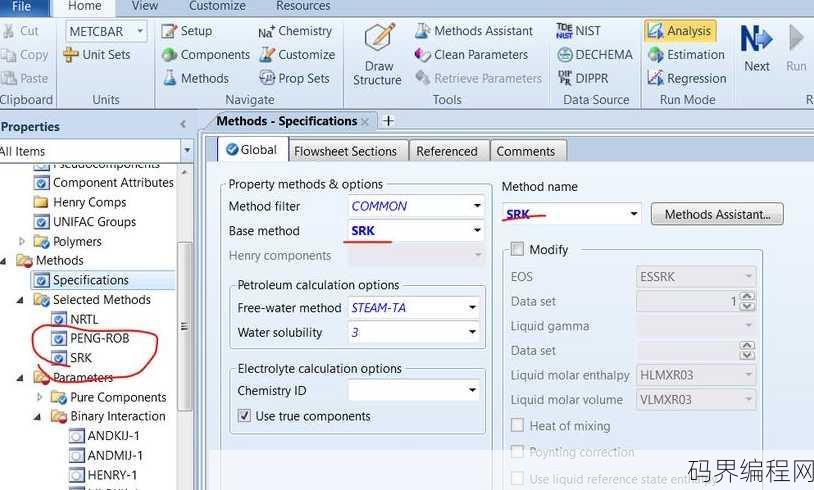
Task: Select UNIFAC Groups in the tree
Action: (x=85, y=222)
